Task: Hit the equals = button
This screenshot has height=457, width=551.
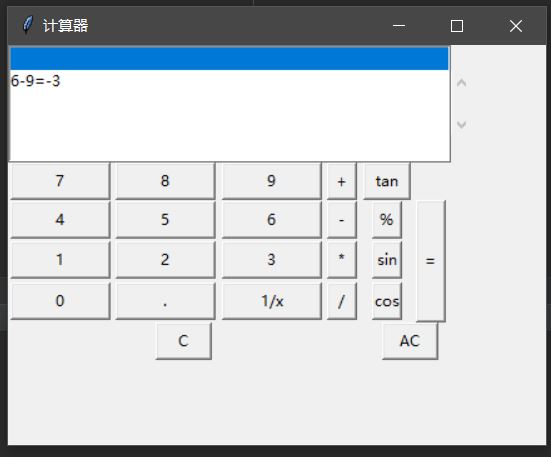Action: pos(431,261)
